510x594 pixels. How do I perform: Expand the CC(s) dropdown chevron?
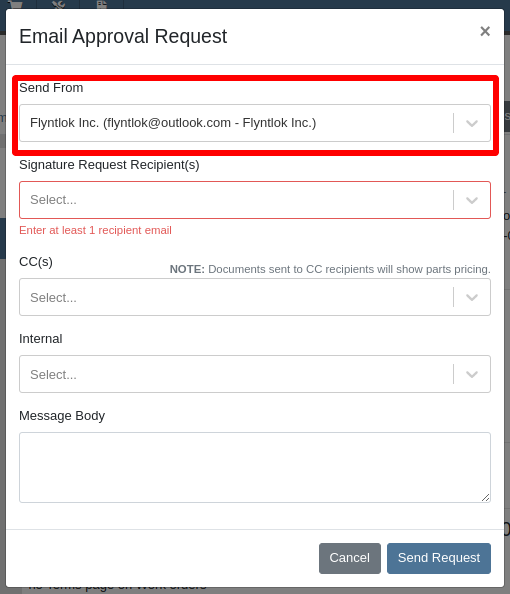pos(472,297)
